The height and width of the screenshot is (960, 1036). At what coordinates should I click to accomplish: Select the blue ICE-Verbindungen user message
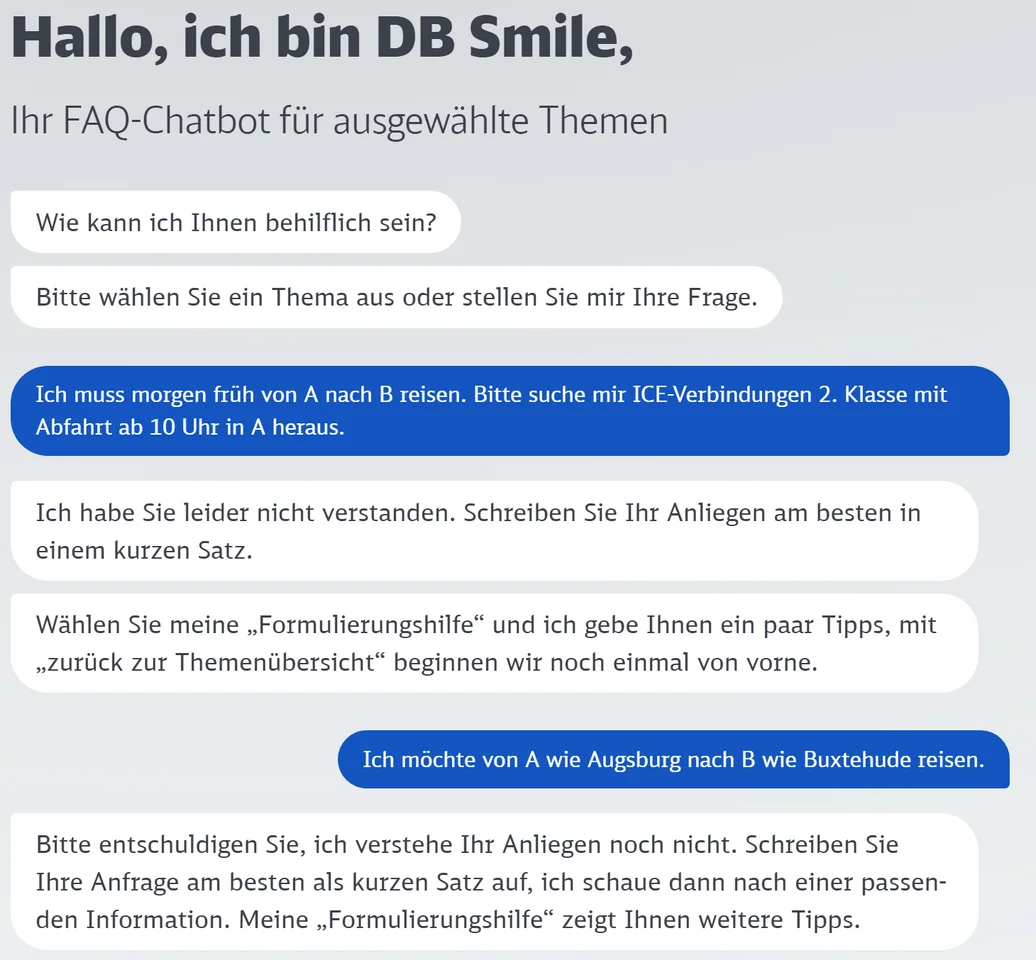point(510,411)
